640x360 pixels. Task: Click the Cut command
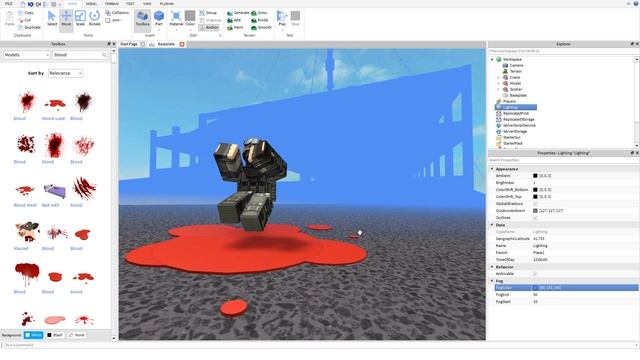pos(25,20)
